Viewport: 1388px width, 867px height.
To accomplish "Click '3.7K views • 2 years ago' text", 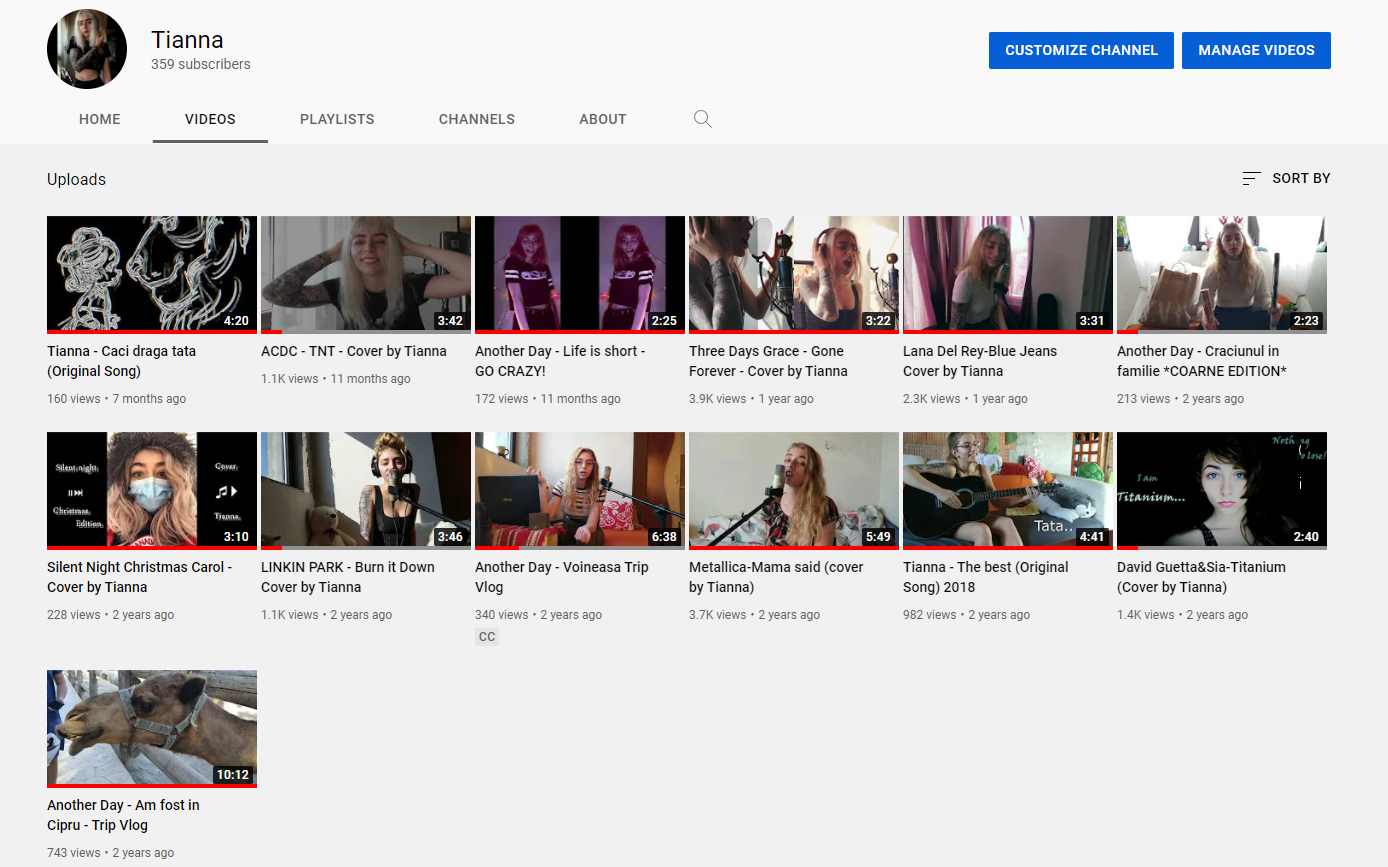I will [x=754, y=615].
